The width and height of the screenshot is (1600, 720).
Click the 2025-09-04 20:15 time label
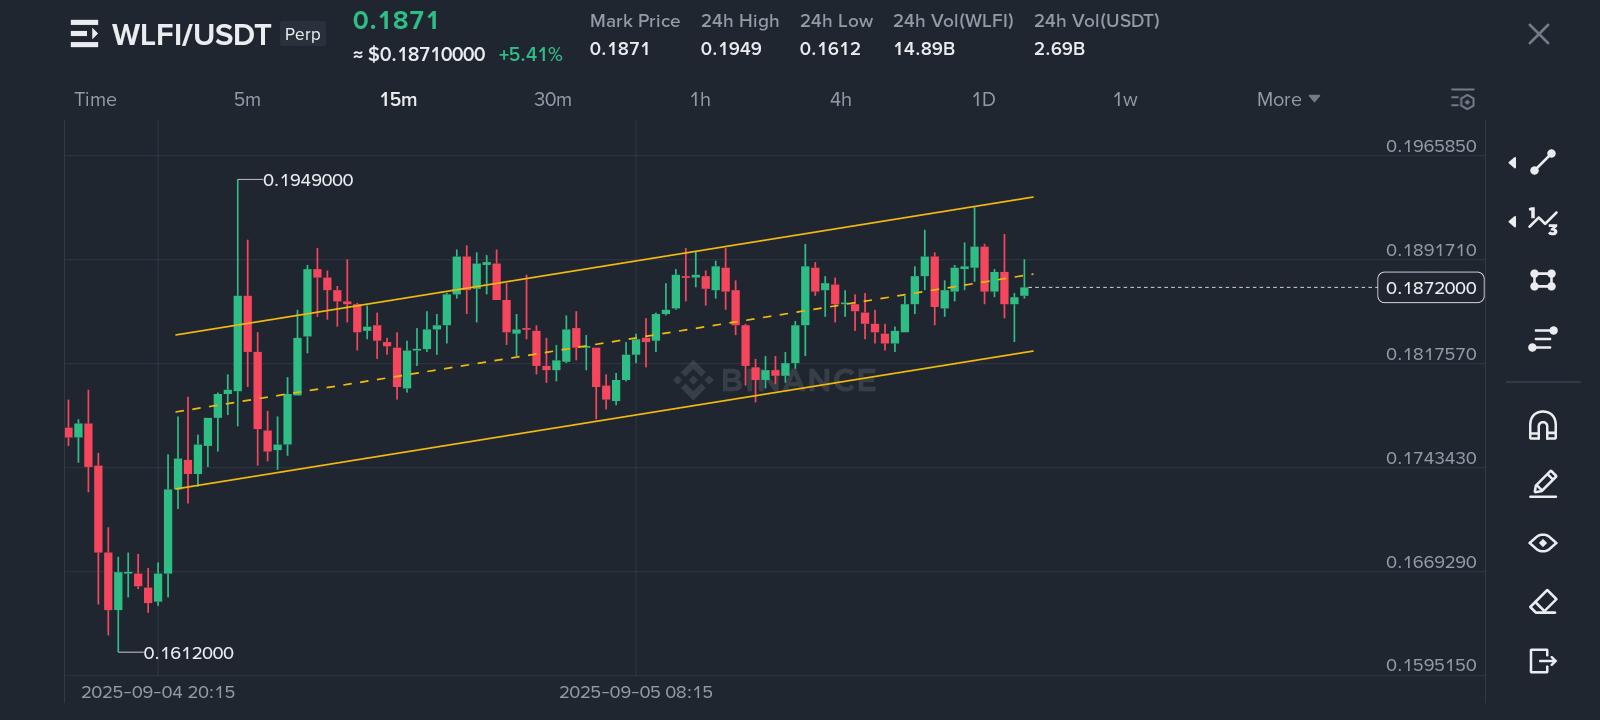(x=158, y=692)
